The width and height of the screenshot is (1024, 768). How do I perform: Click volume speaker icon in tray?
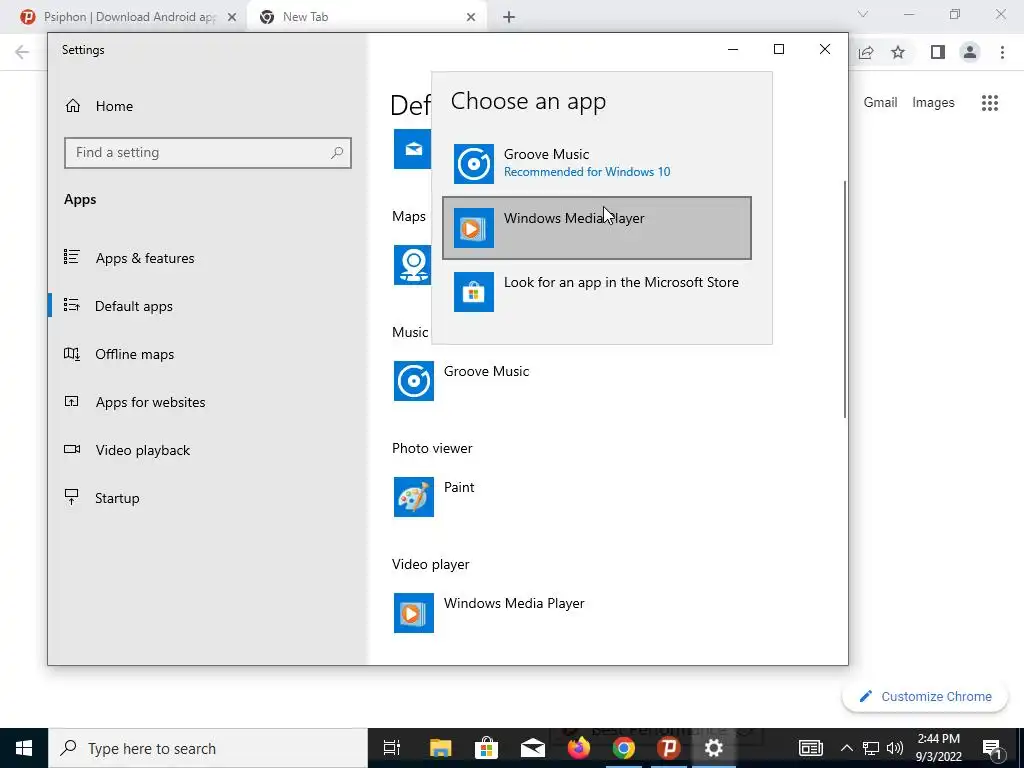coord(895,748)
